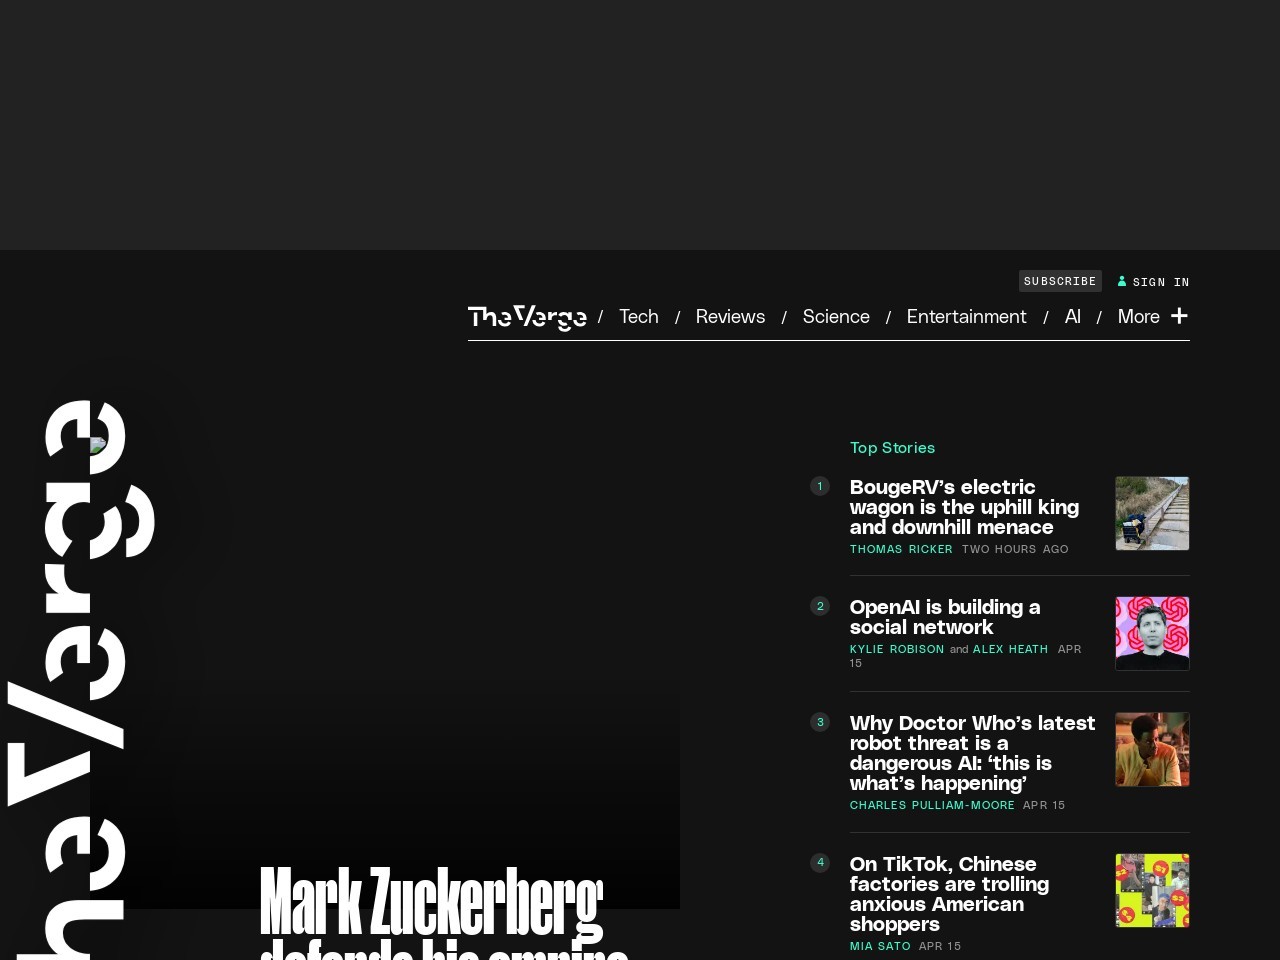Click the Sign In link
Screen dimensions: 1280x960
(x=1161, y=282)
